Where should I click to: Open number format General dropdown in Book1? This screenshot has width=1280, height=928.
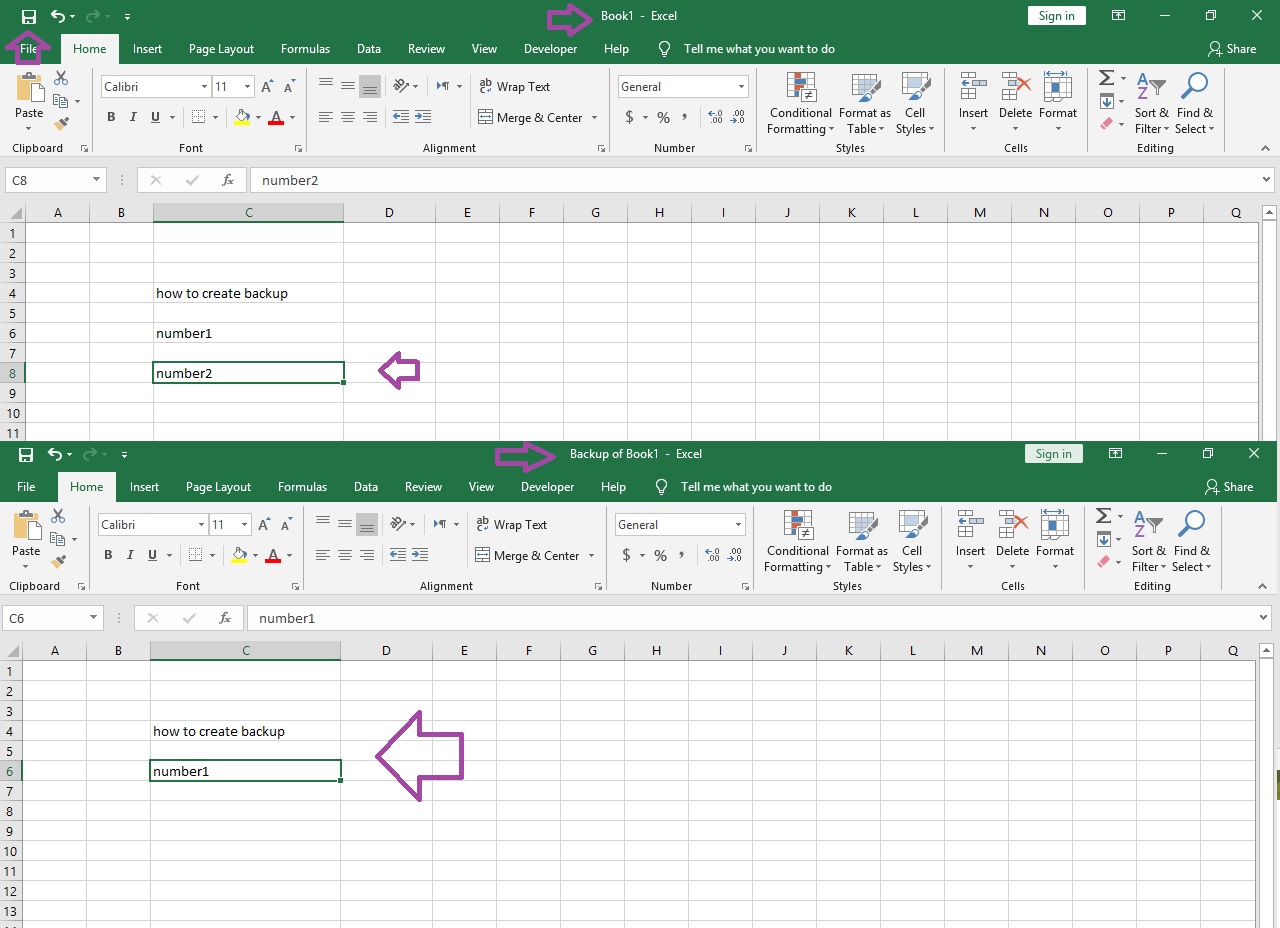[x=741, y=87]
